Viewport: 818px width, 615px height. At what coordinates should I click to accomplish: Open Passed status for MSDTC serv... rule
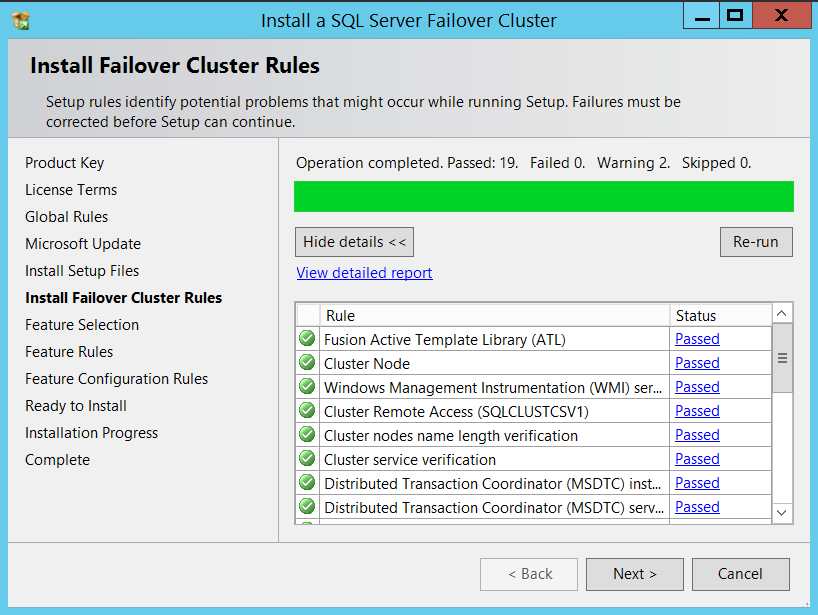[x=697, y=507]
